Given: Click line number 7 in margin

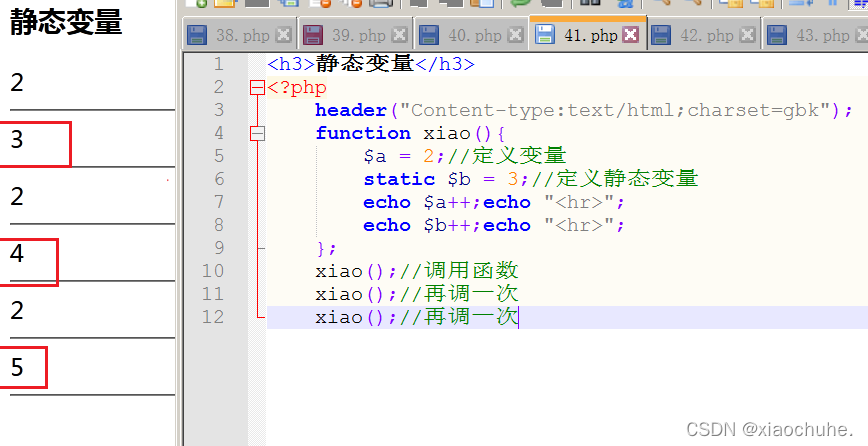Looking at the screenshot, I should [x=219, y=202].
